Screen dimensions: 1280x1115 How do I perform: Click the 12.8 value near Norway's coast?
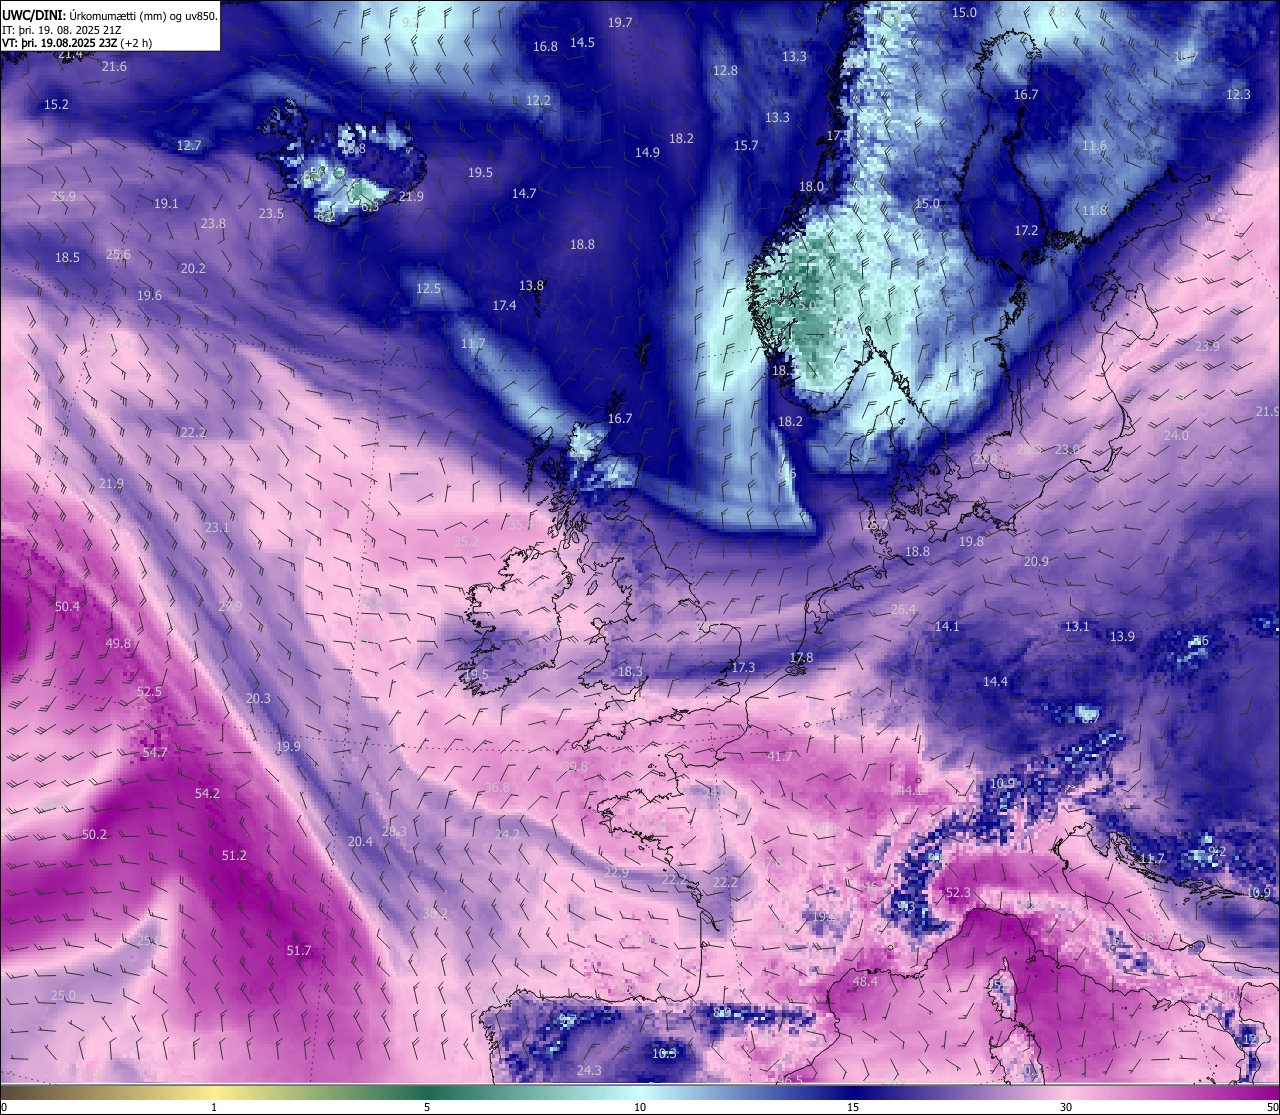[725, 70]
